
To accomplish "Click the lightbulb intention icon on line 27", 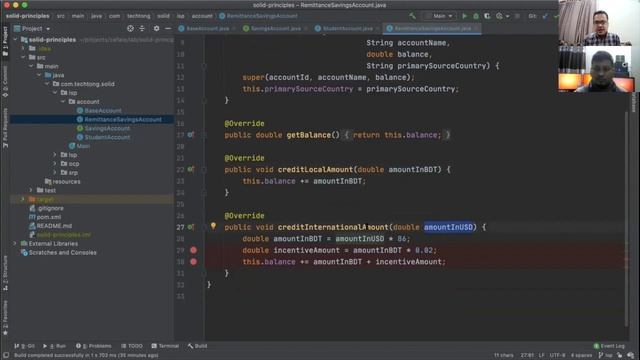I will [x=213, y=226].
